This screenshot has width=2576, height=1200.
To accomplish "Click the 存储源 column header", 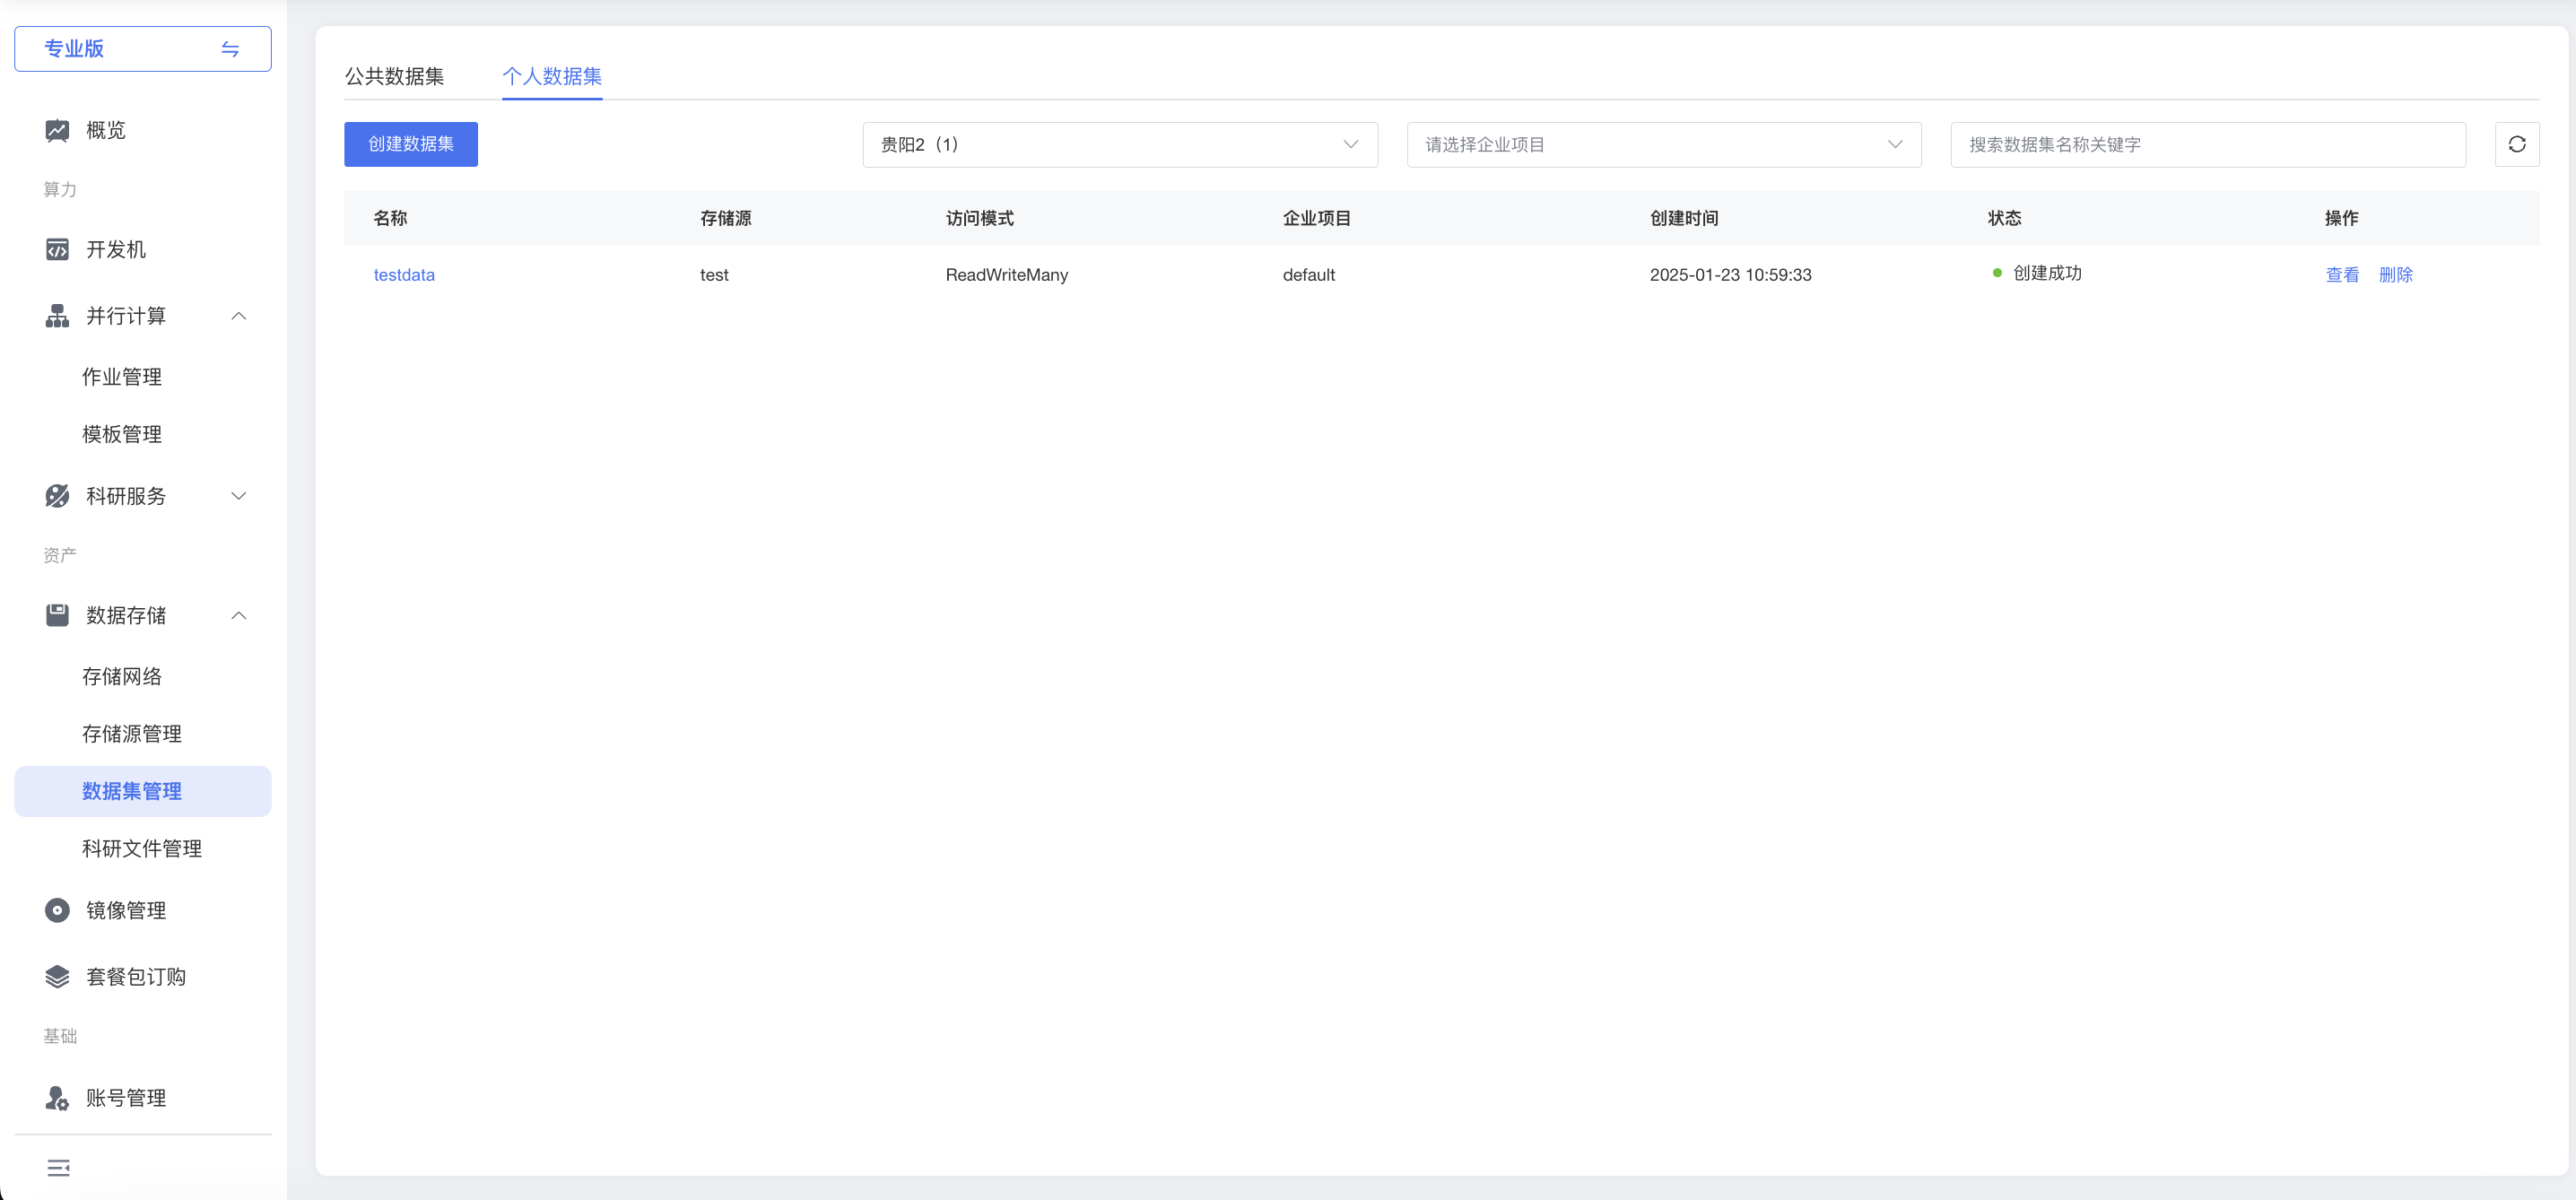I will pos(726,218).
